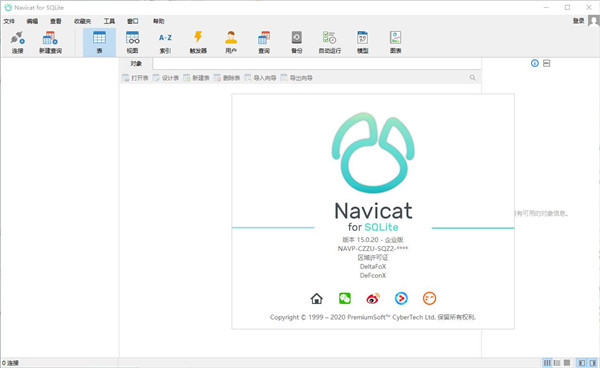600x368 pixels.
Task: Click the 模型 (Model) toolbar icon
Action: [362, 42]
